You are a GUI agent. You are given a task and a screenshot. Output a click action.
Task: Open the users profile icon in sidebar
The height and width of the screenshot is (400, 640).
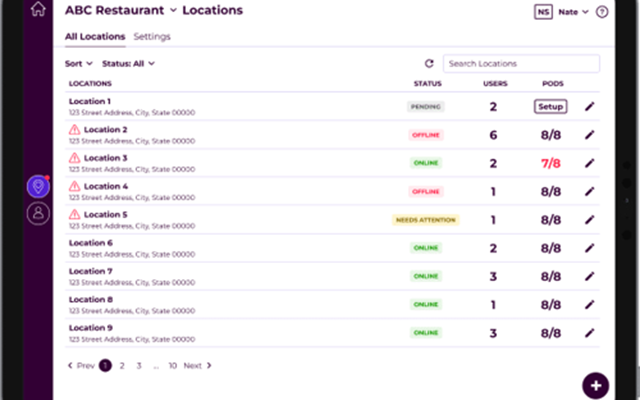[38, 213]
